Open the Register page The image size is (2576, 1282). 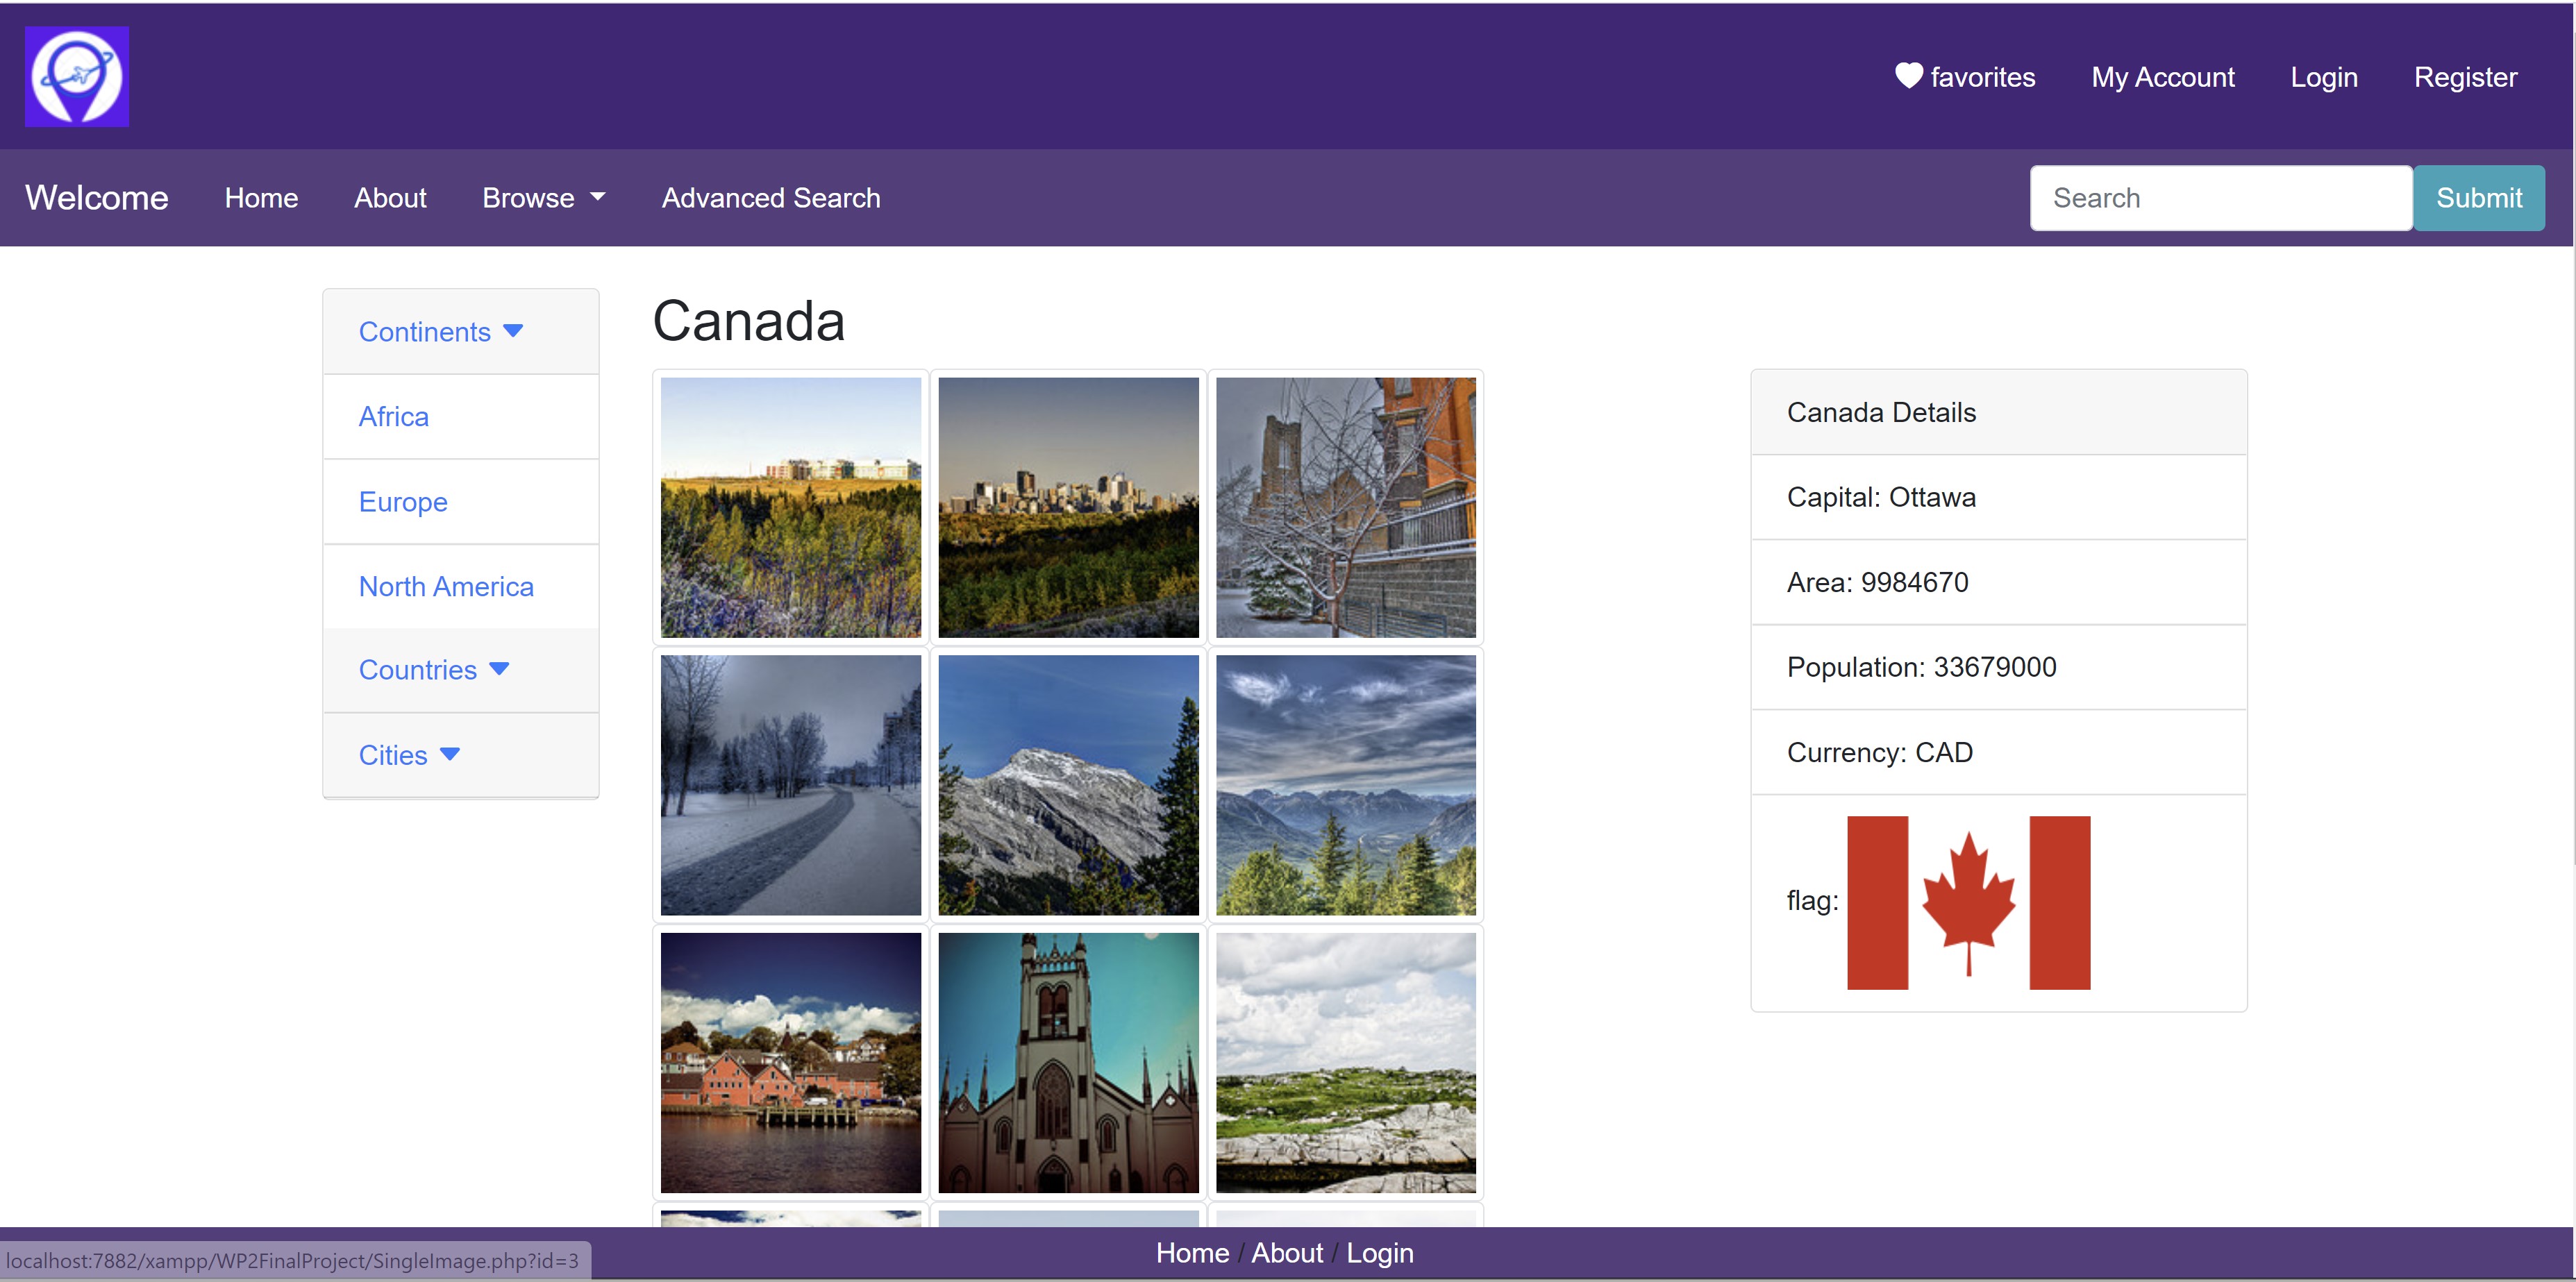[2465, 77]
